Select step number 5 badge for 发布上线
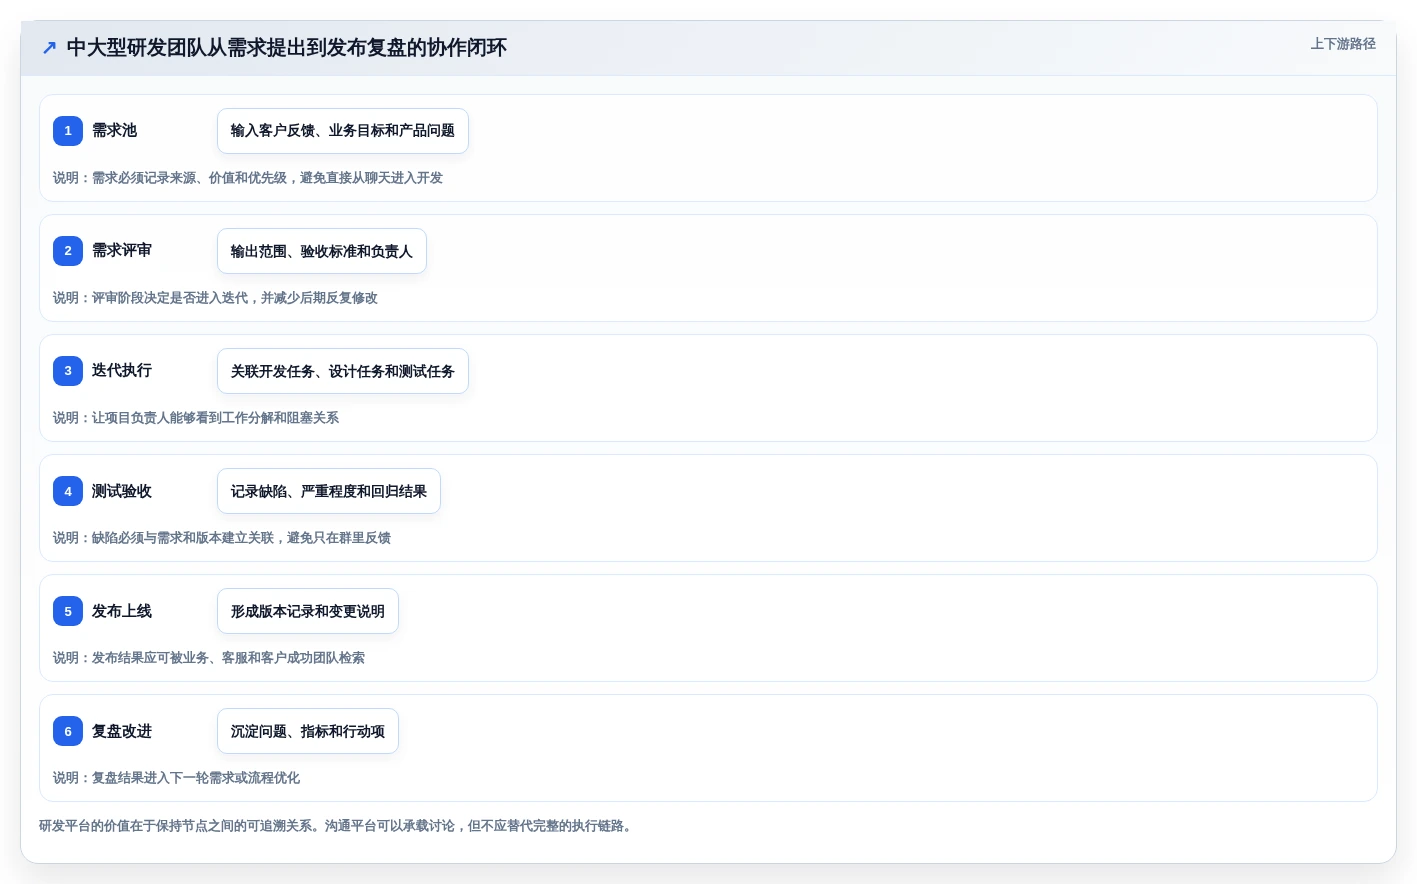Viewport: 1417px width, 884px height. (x=68, y=611)
